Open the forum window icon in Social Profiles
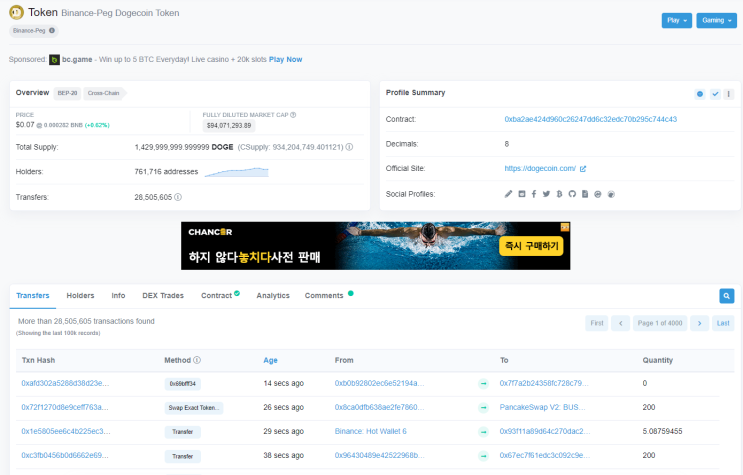Image resolution: width=743 pixels, height=475 pixels. click(x=522, y=194)
